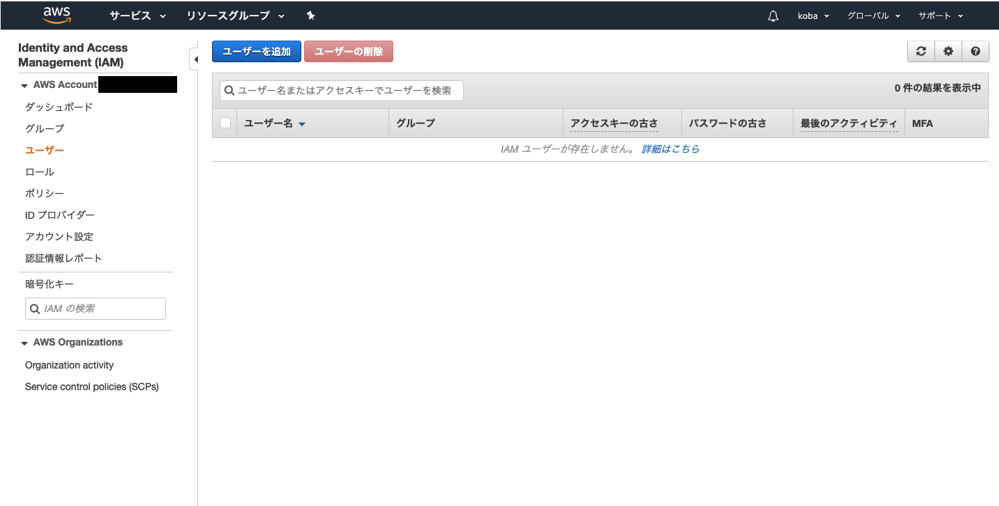Select all users checkbox in header

225,123
